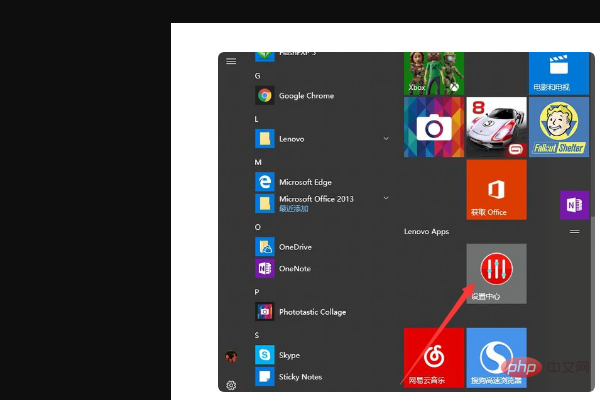Open Settings gear in Start sidebar
This screenshot has width=600, height=400.
(x=231, y=385)
